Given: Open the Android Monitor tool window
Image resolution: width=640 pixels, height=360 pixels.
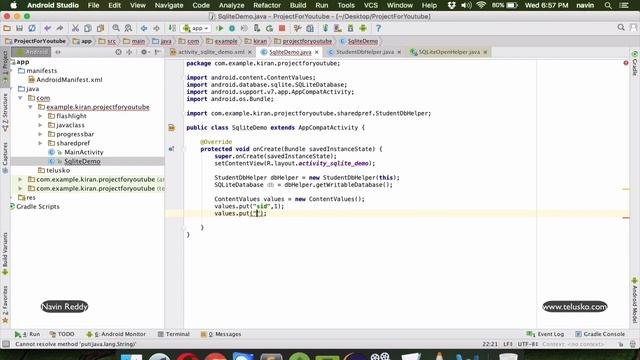Looking at the screenshot, I should point(116,334).
